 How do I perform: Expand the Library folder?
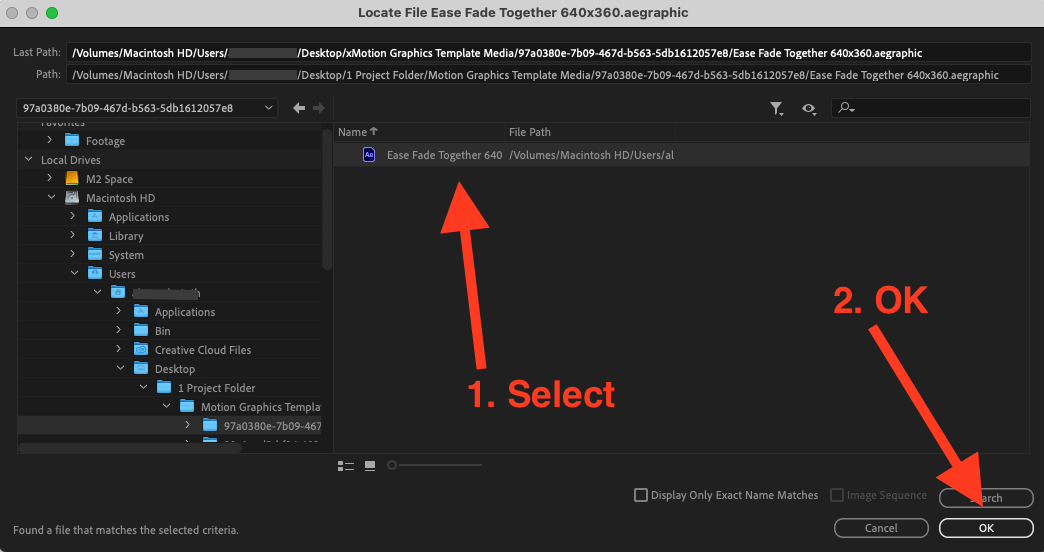coord(72,236)
